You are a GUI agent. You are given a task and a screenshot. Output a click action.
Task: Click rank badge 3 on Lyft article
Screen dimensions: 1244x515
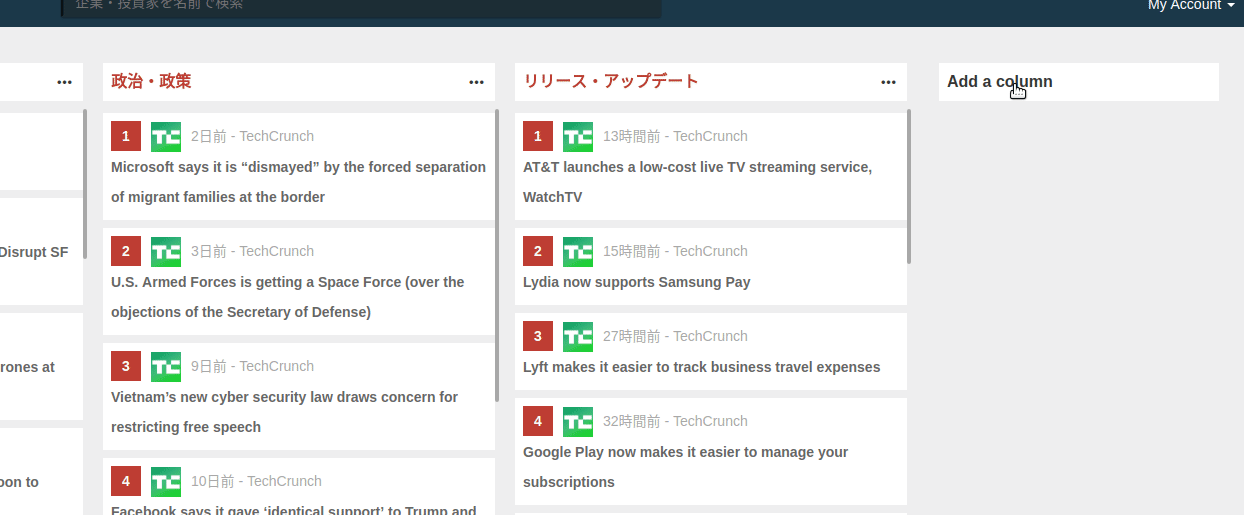coord(538,336)
